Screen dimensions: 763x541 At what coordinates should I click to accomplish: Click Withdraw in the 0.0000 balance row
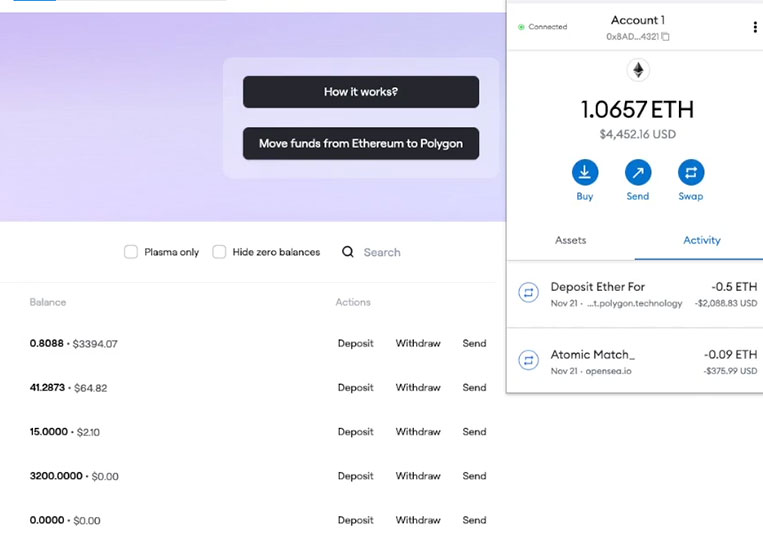[x=418, y=520]
